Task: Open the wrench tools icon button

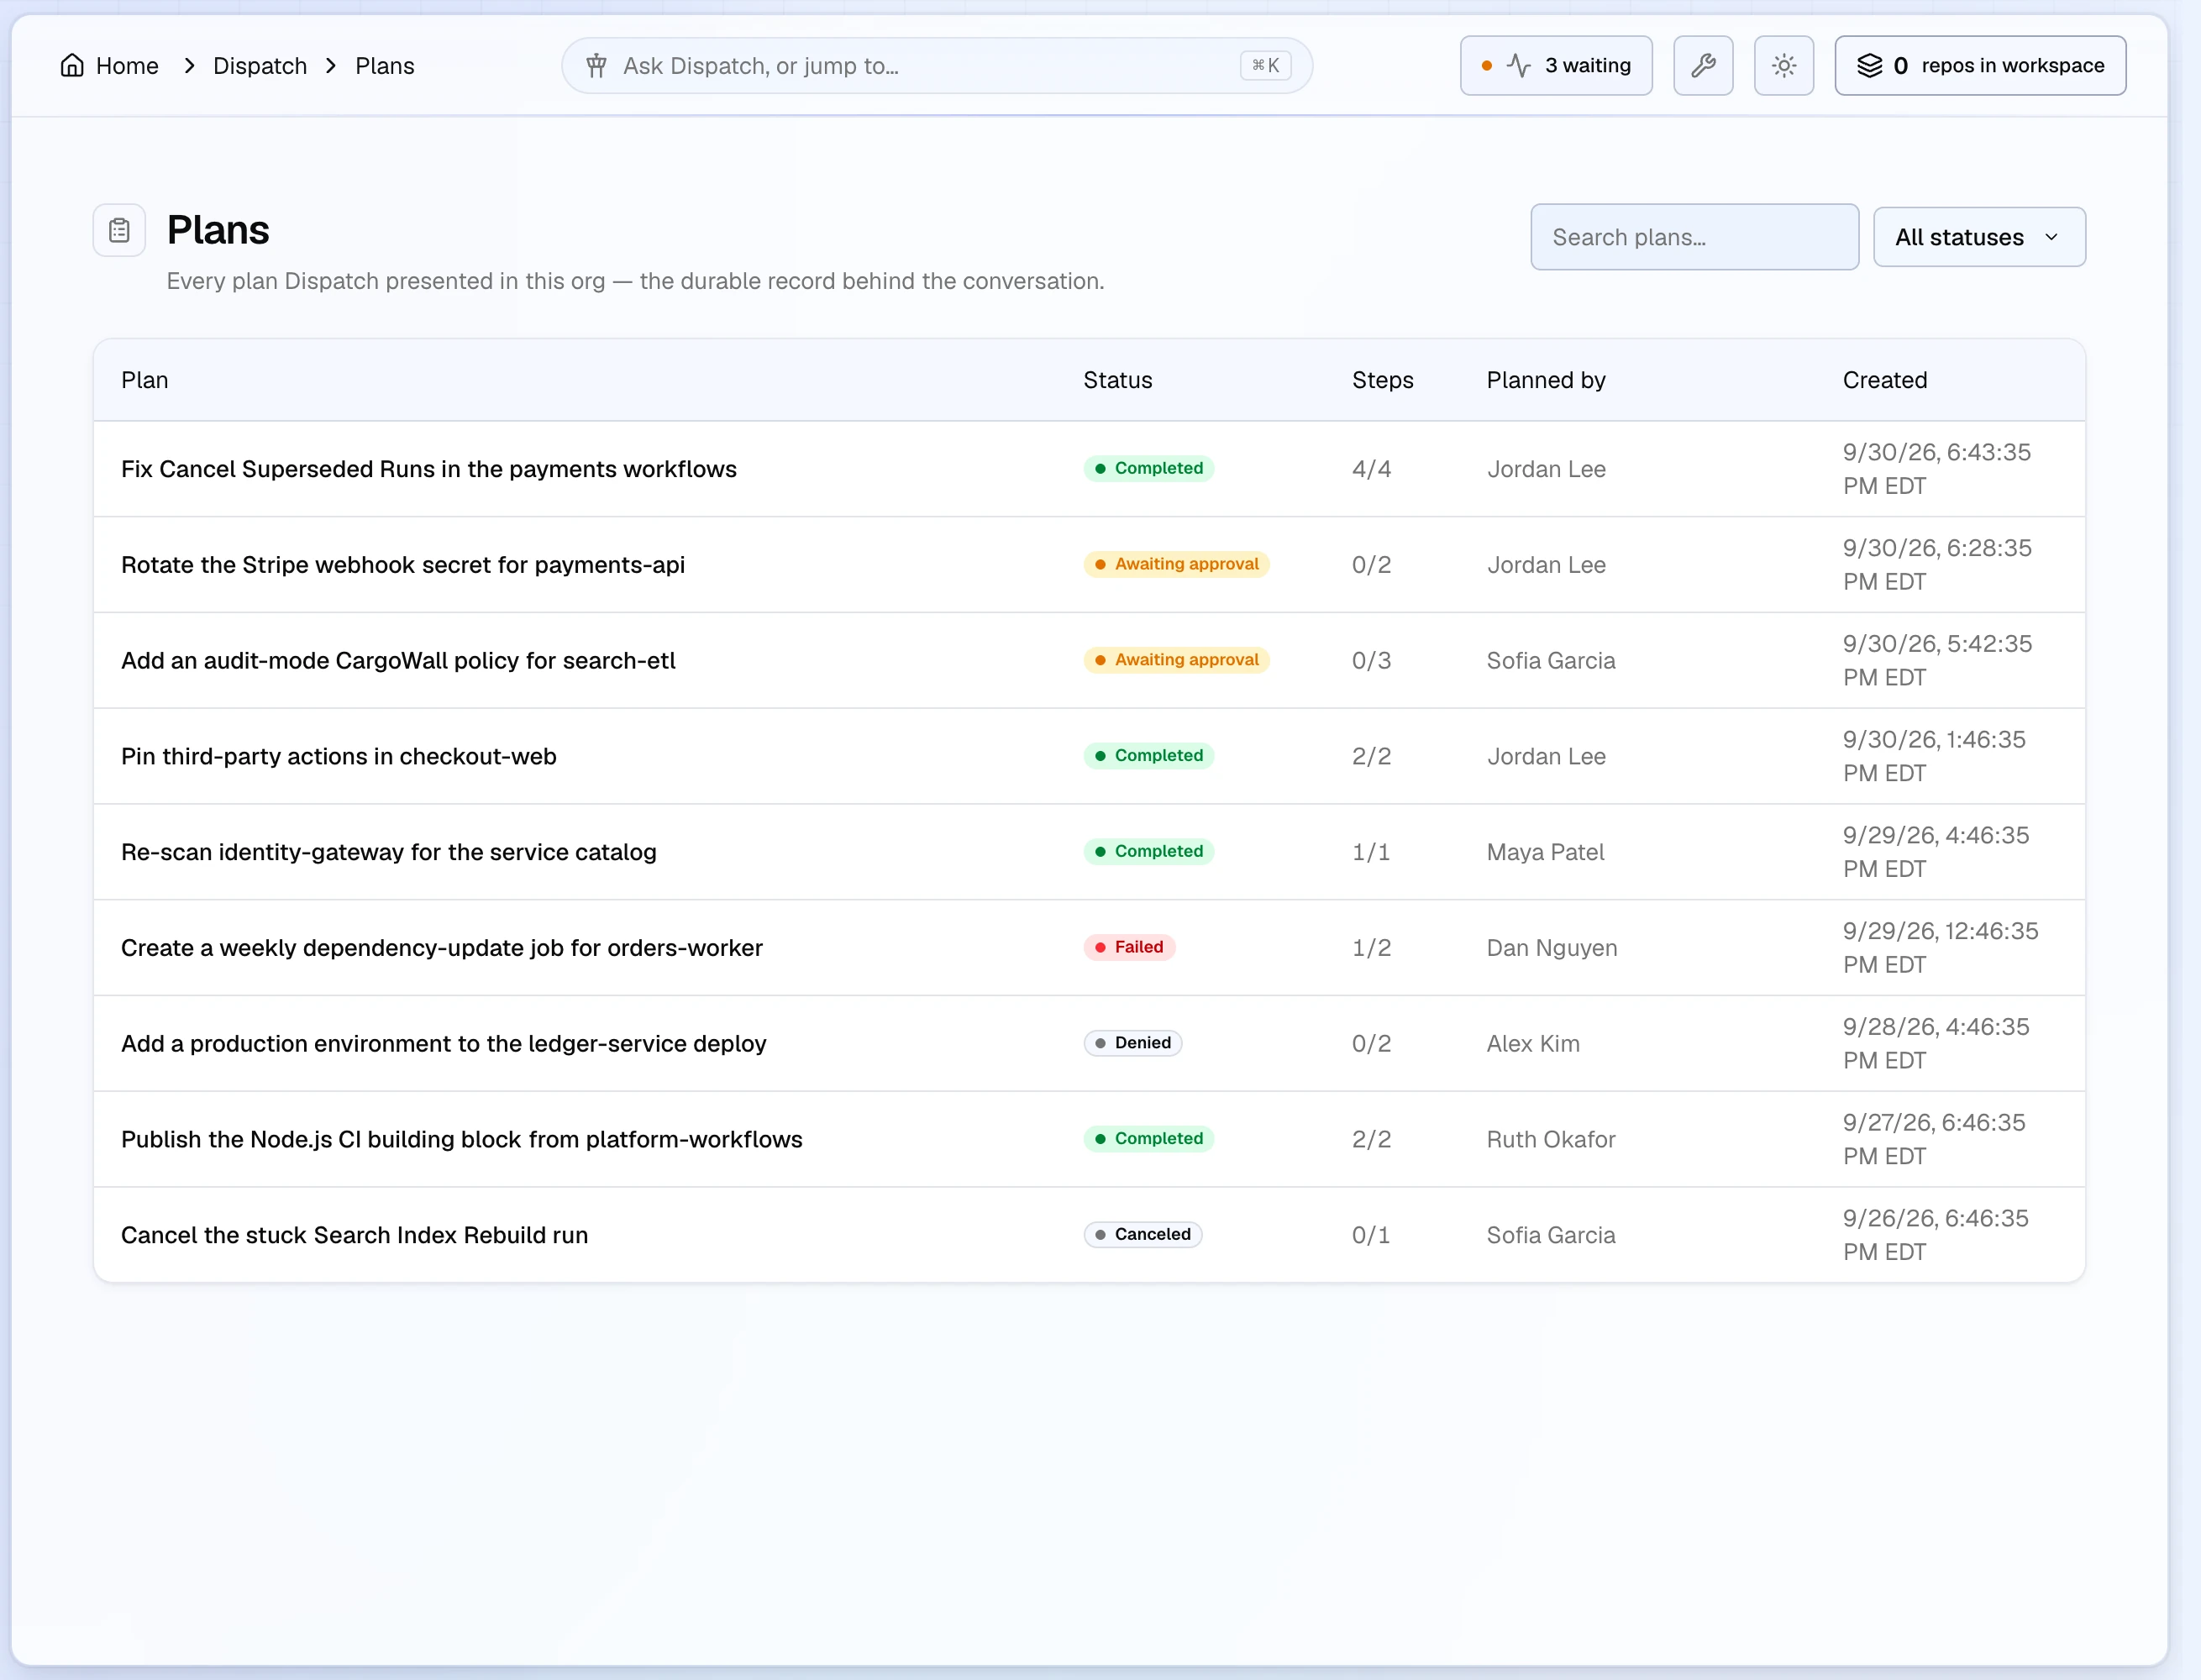Action: tap(1703, 66)
